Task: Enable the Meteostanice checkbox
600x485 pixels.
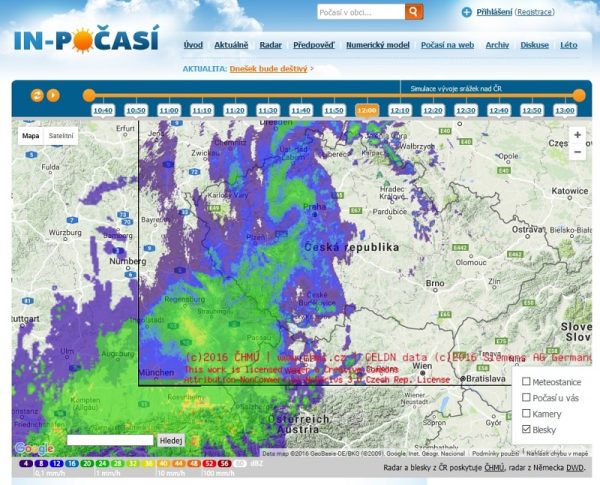Action: click(526, 381)
